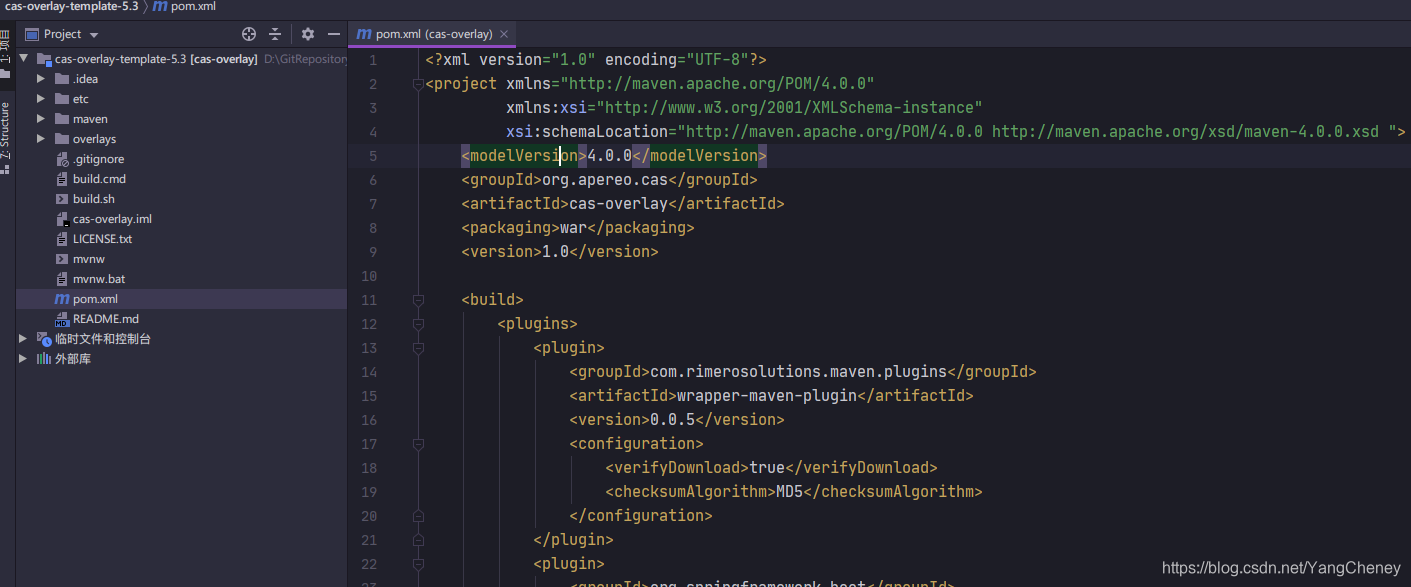Expand the etc folder
The height and width of the screenshot is (587, 1411).
(x=41, y=99)
